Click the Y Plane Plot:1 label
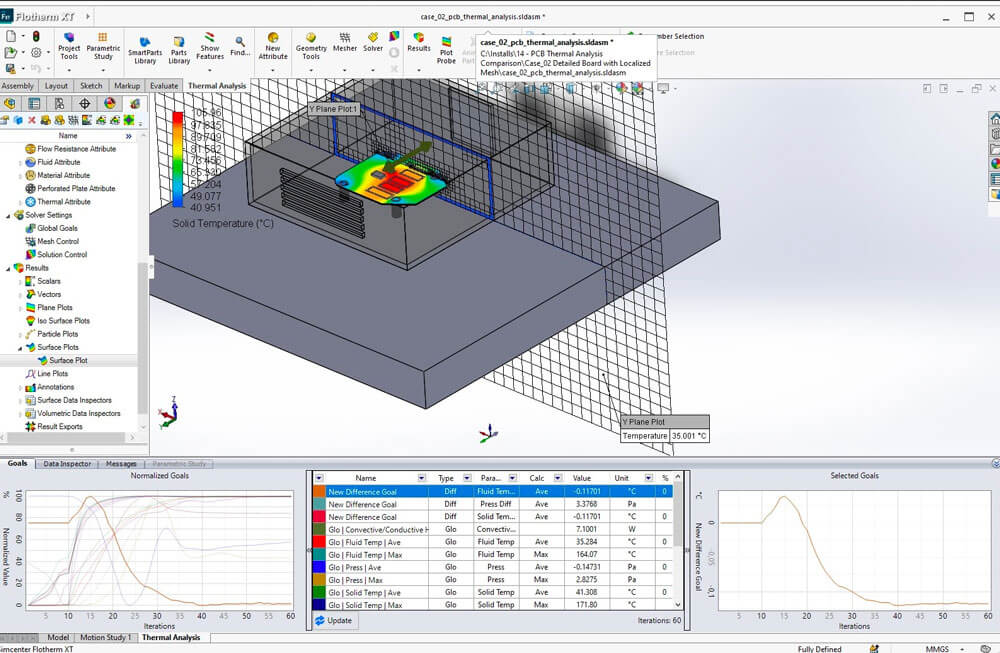1000x653 pixels. 334,109
